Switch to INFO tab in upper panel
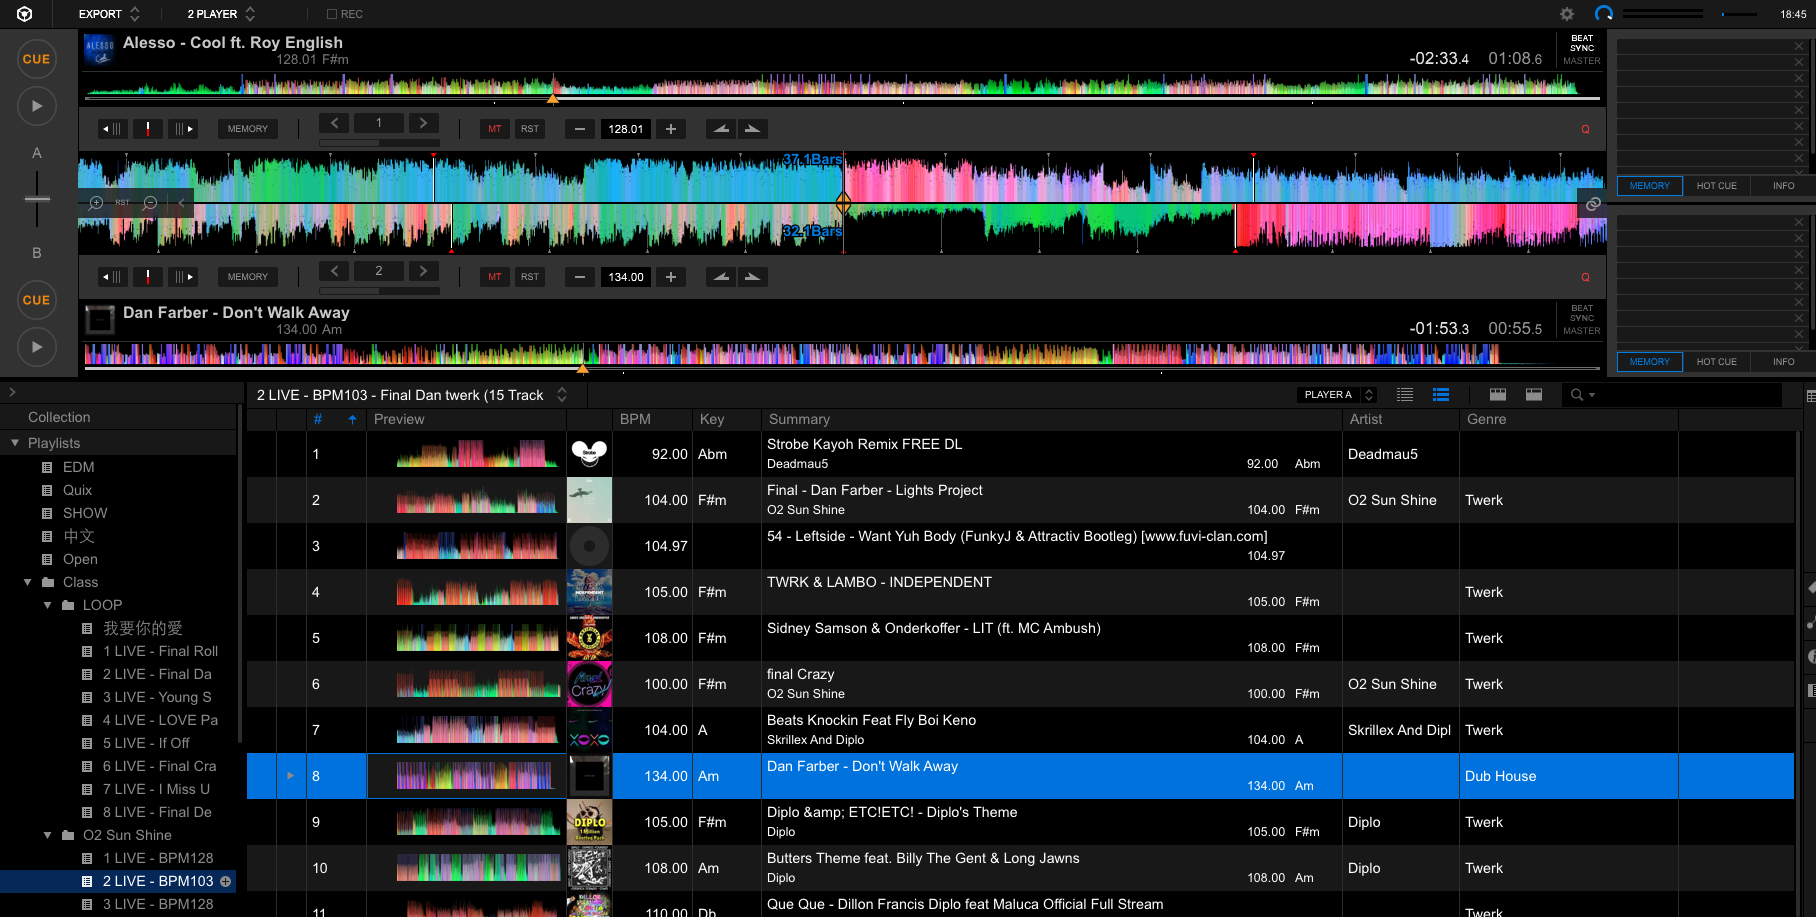Screen dimensions: 1816x917 click(1783, 186)
